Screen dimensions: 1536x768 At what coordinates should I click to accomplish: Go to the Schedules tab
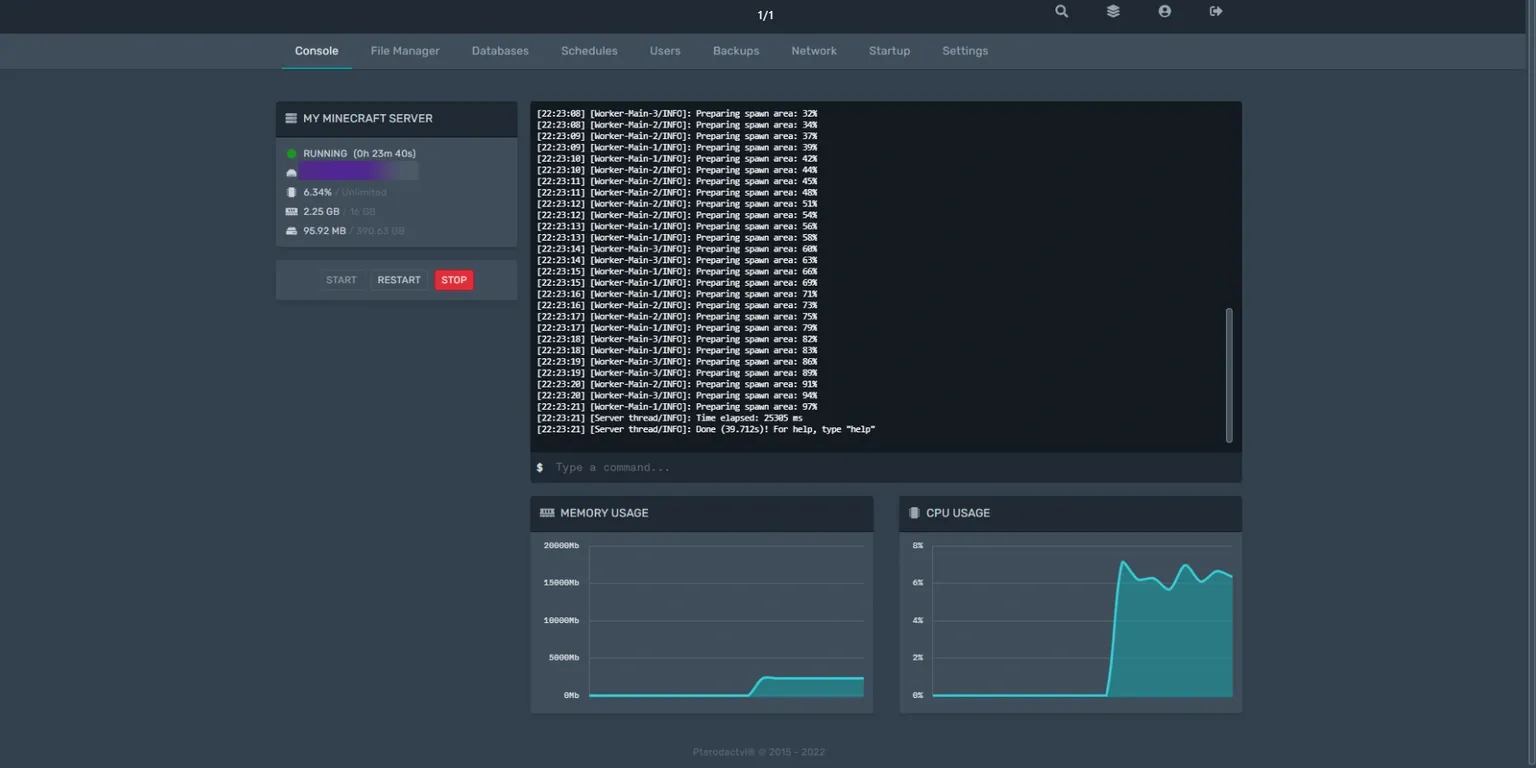[589, 51]
